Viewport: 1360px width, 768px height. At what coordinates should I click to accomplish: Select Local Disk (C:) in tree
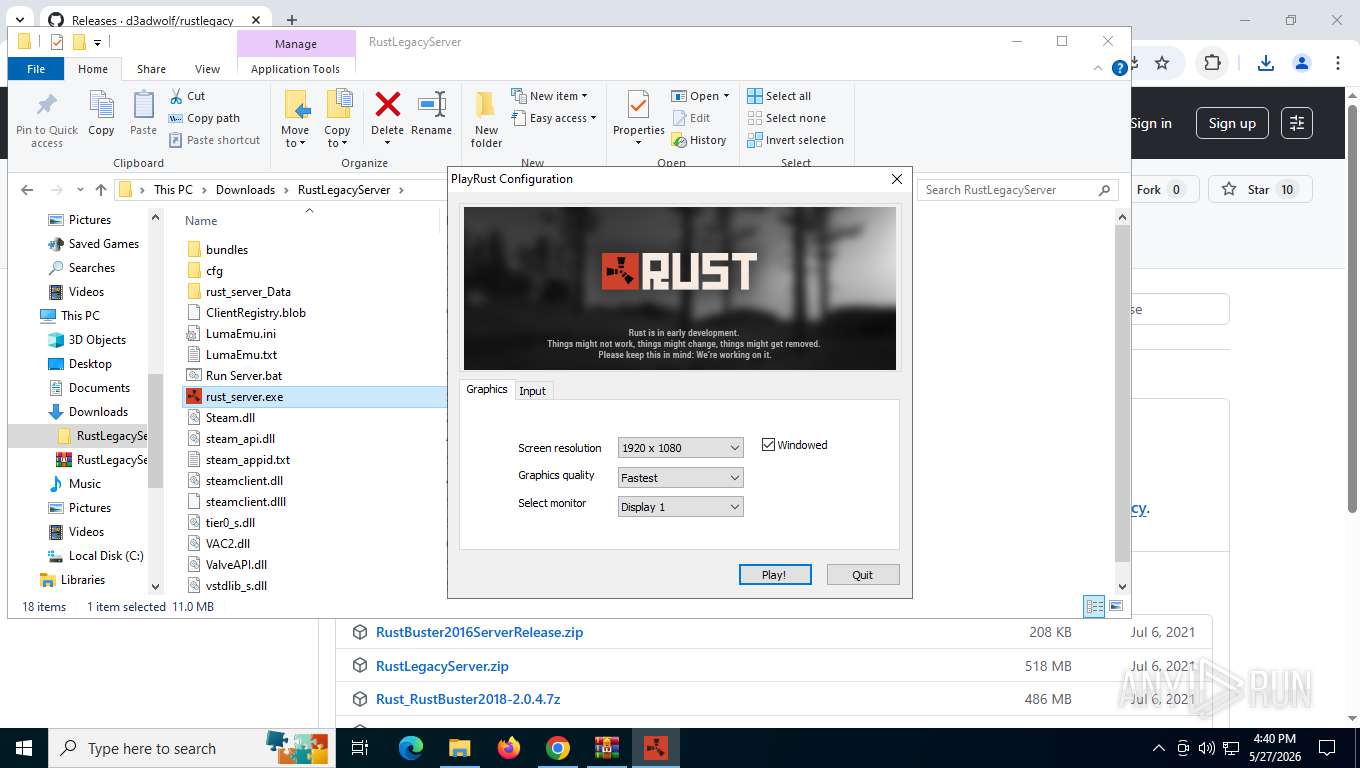(106, 556)
